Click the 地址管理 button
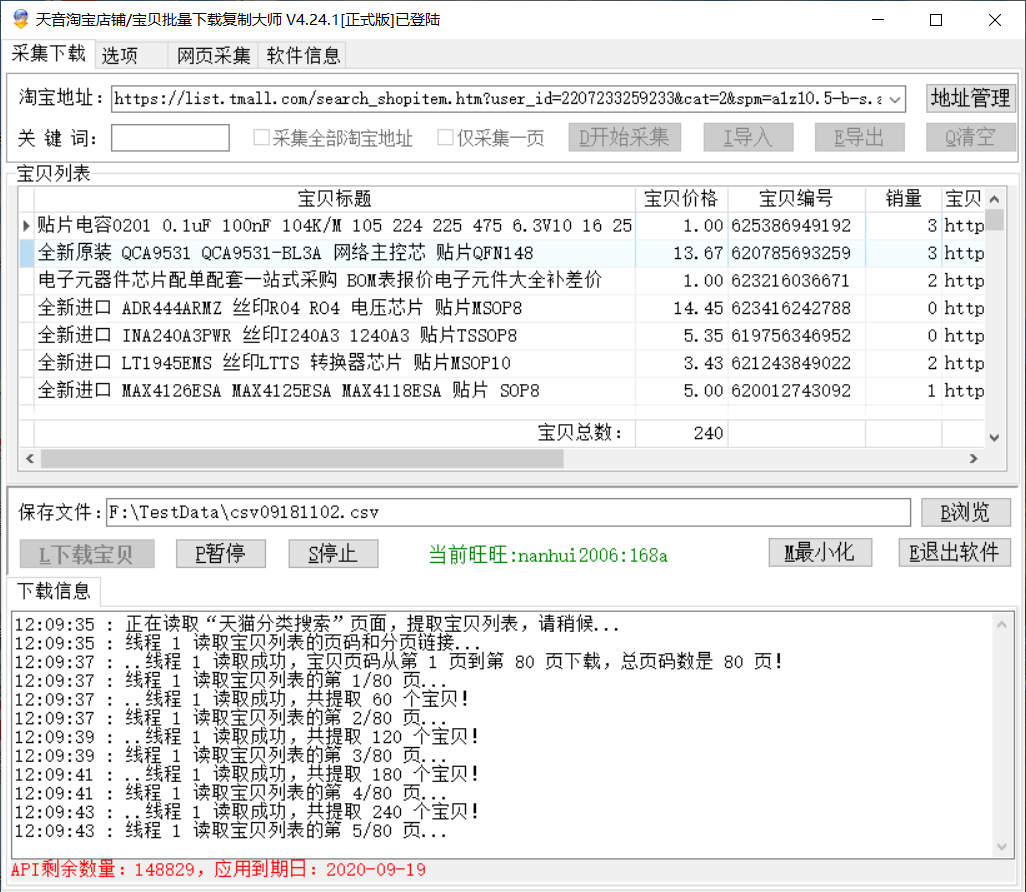 coord(969,98)
